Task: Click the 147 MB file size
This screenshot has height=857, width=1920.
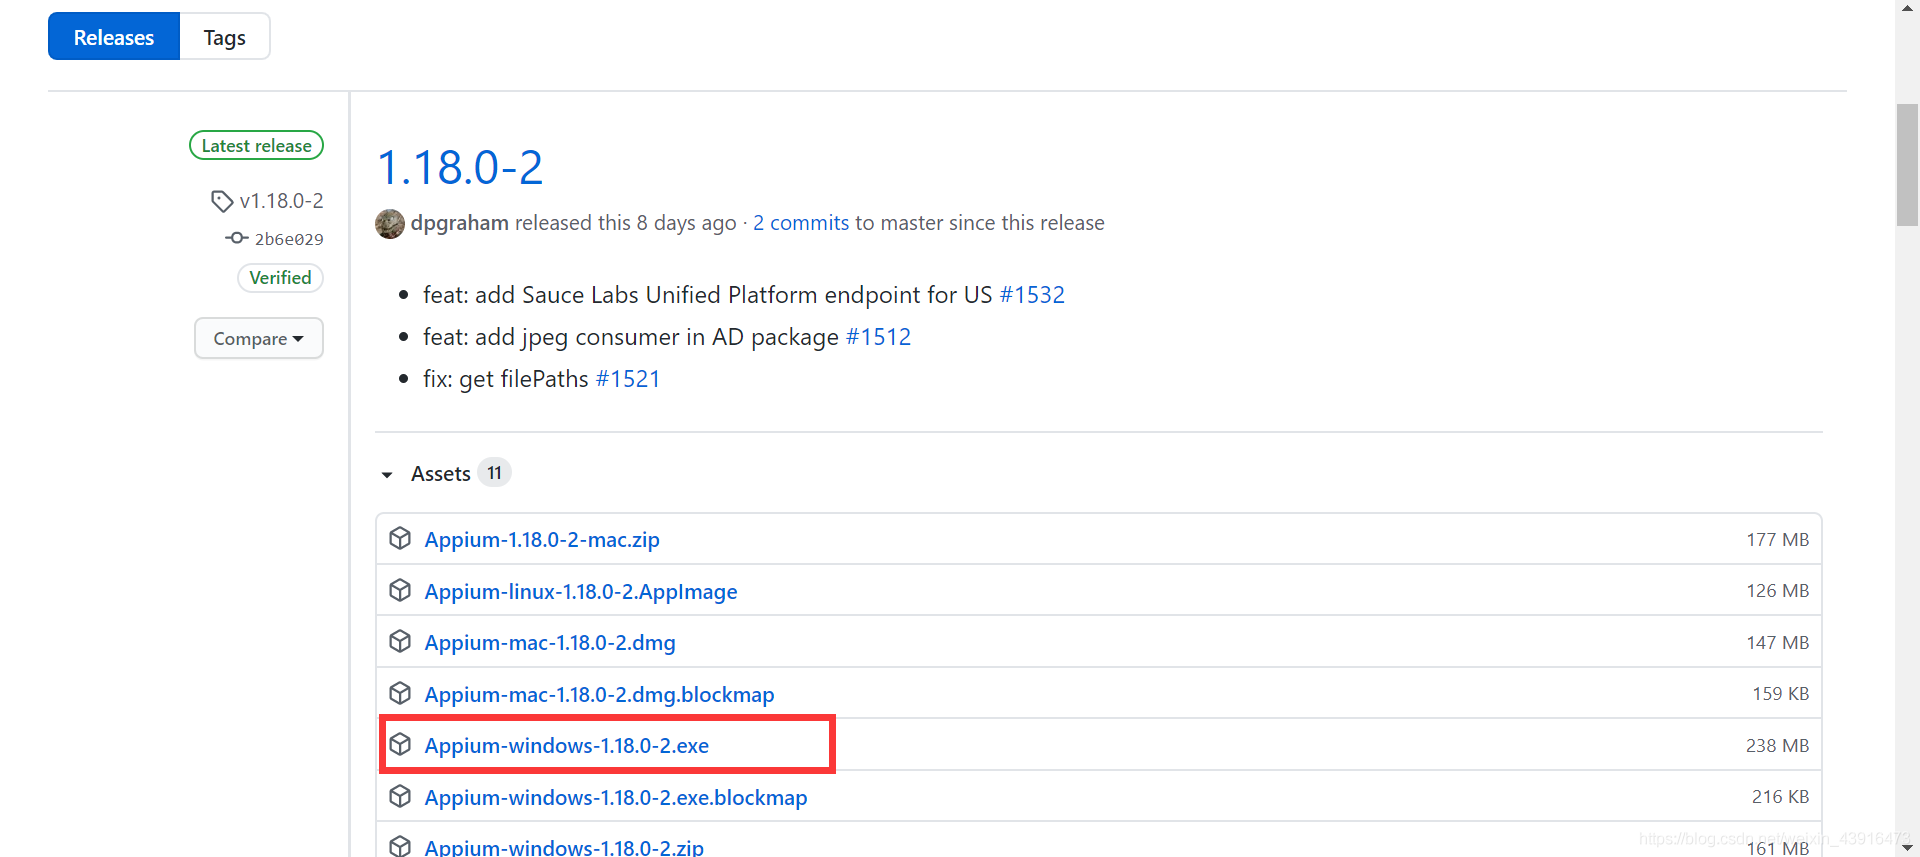Action: [x=1777, y=643]
